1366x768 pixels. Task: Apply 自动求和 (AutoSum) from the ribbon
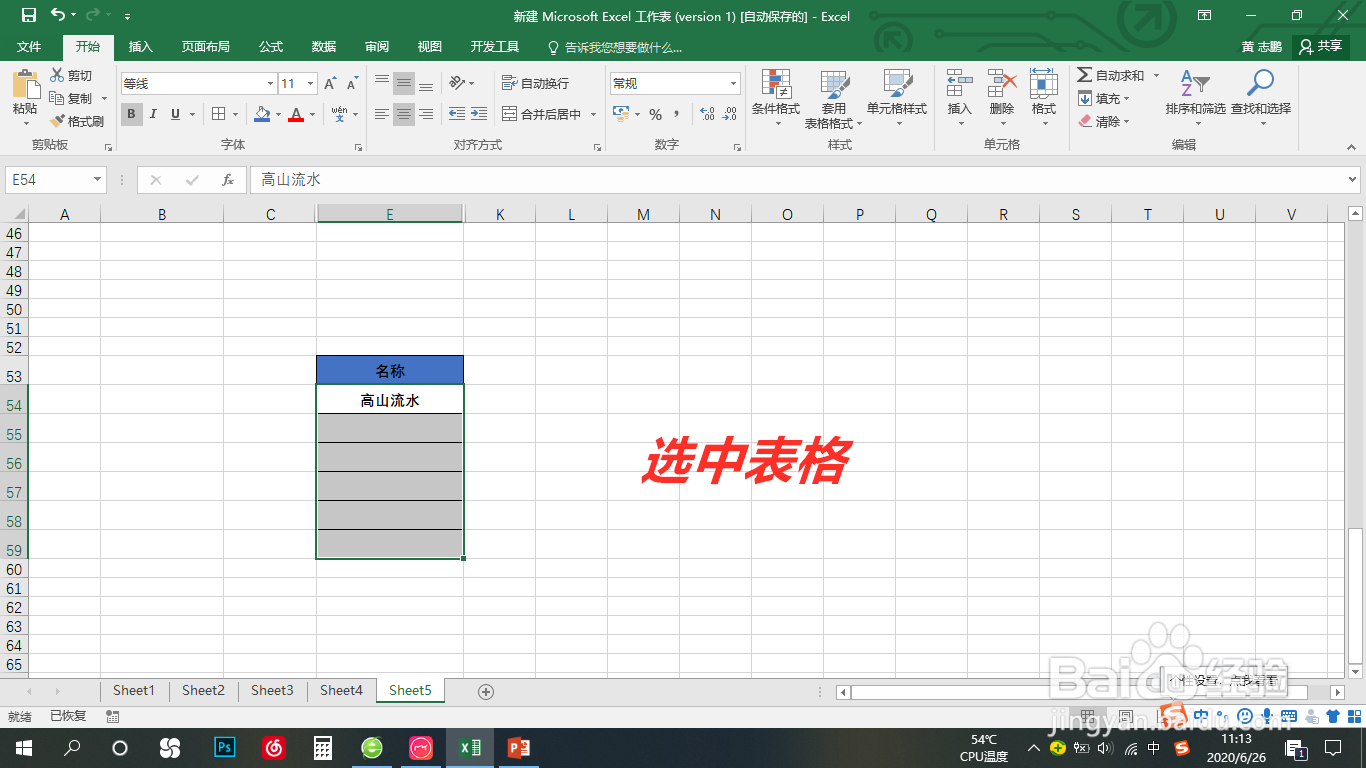click(1110, 74)
